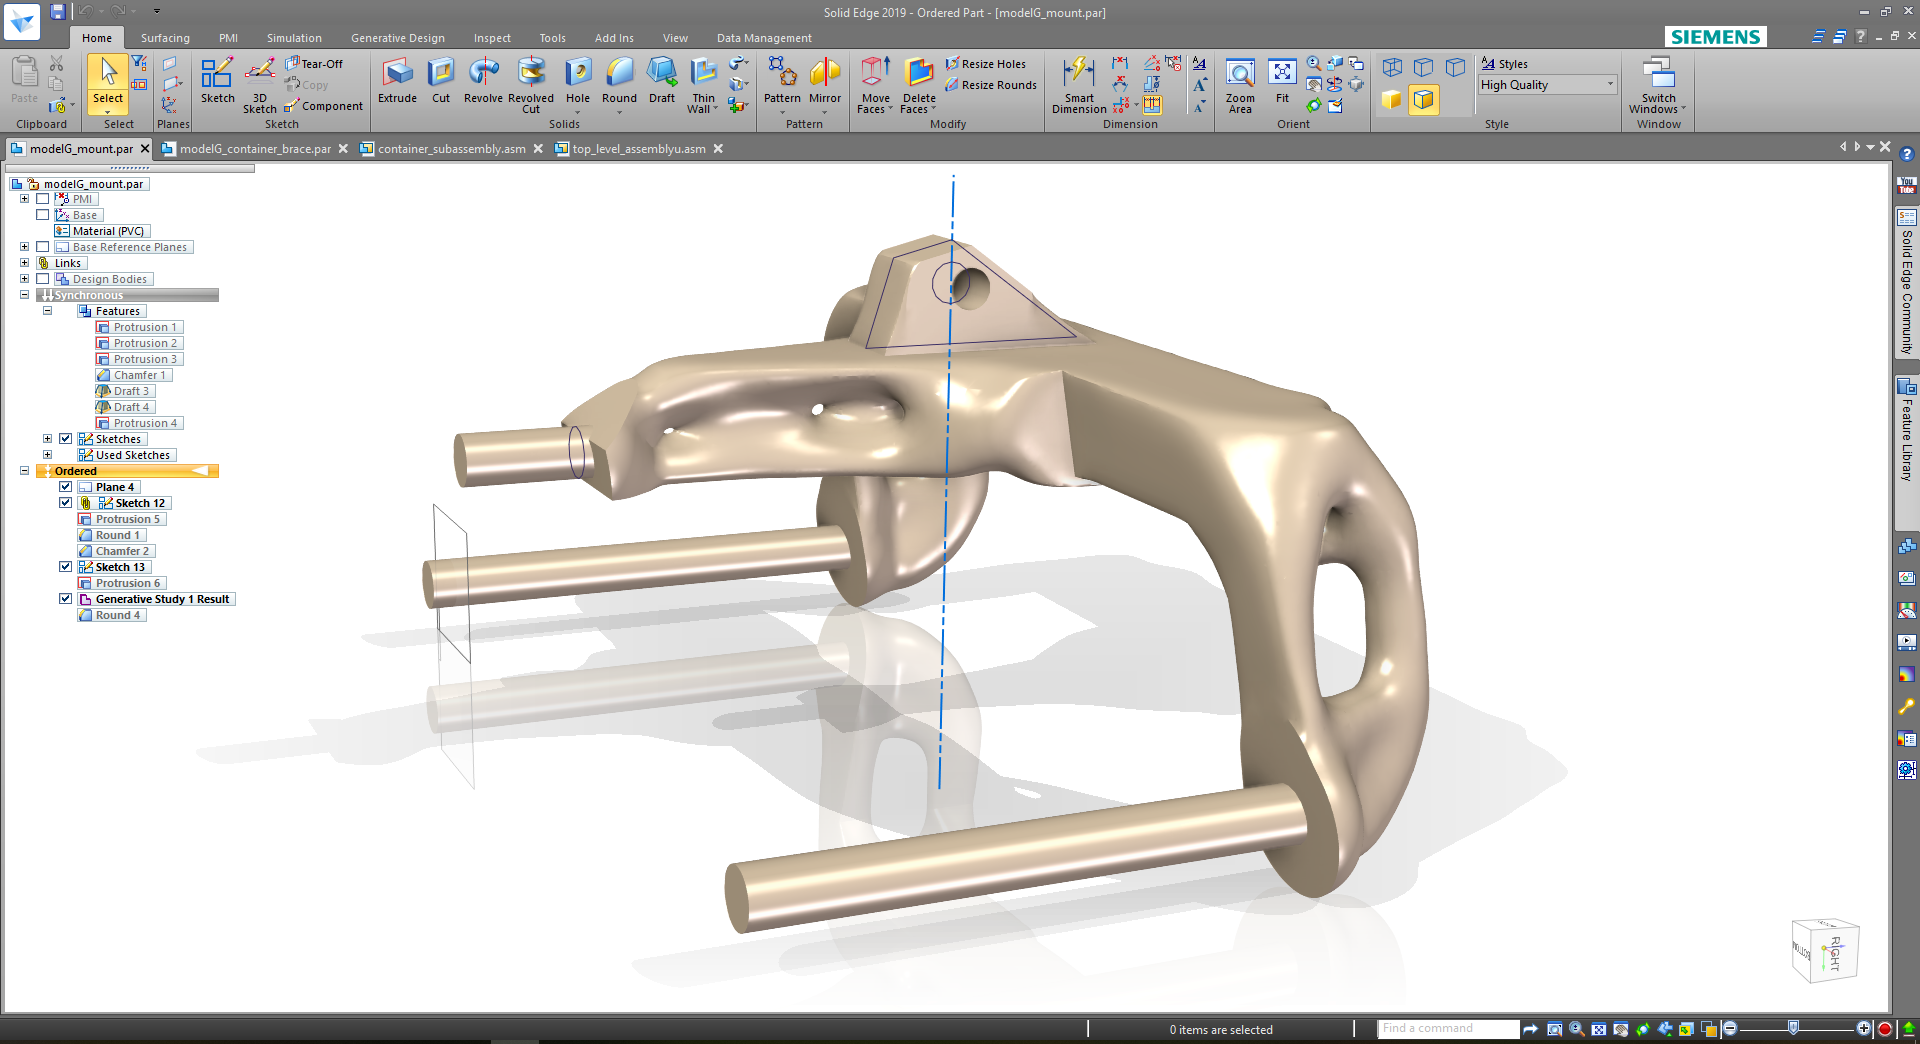The width and height of the screenshot is (1920, 1044).
Task: Toggle PMI visibility checkbox
Action: (x=43, y=199)
